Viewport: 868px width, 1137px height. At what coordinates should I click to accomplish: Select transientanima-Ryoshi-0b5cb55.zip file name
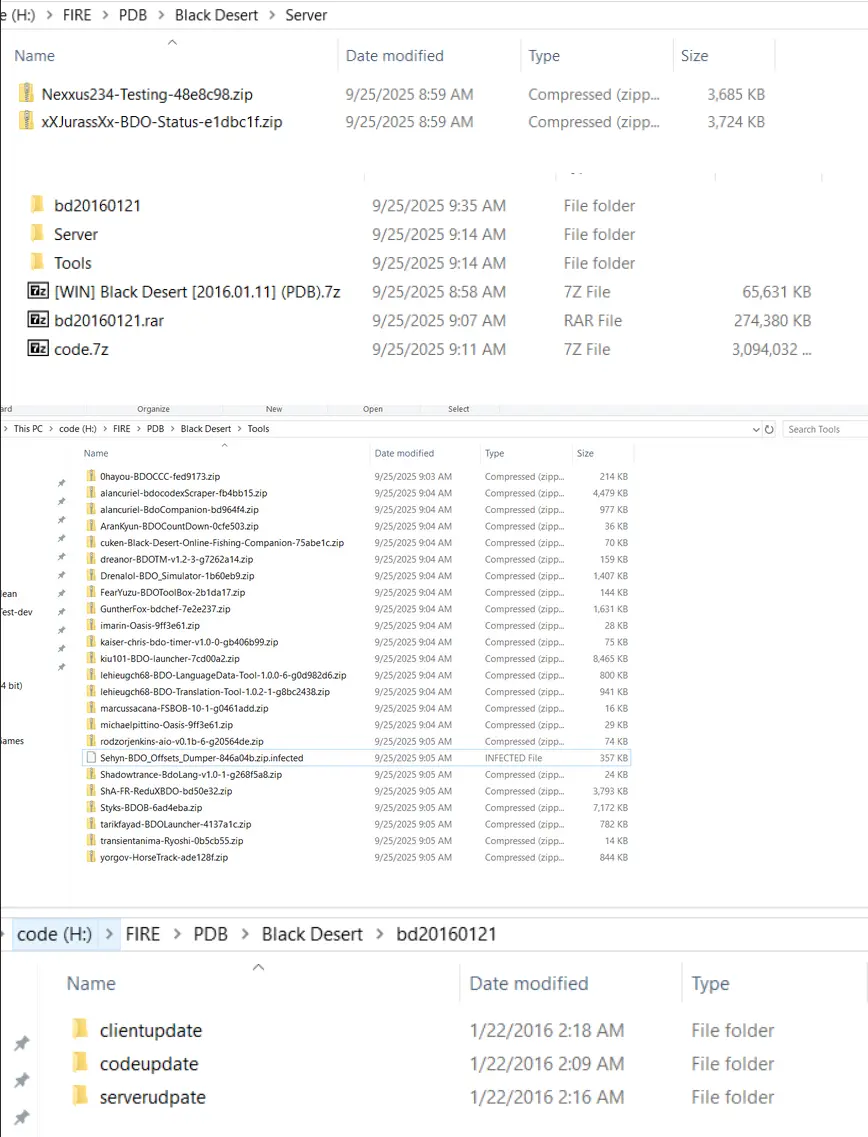tap(172, 840)
